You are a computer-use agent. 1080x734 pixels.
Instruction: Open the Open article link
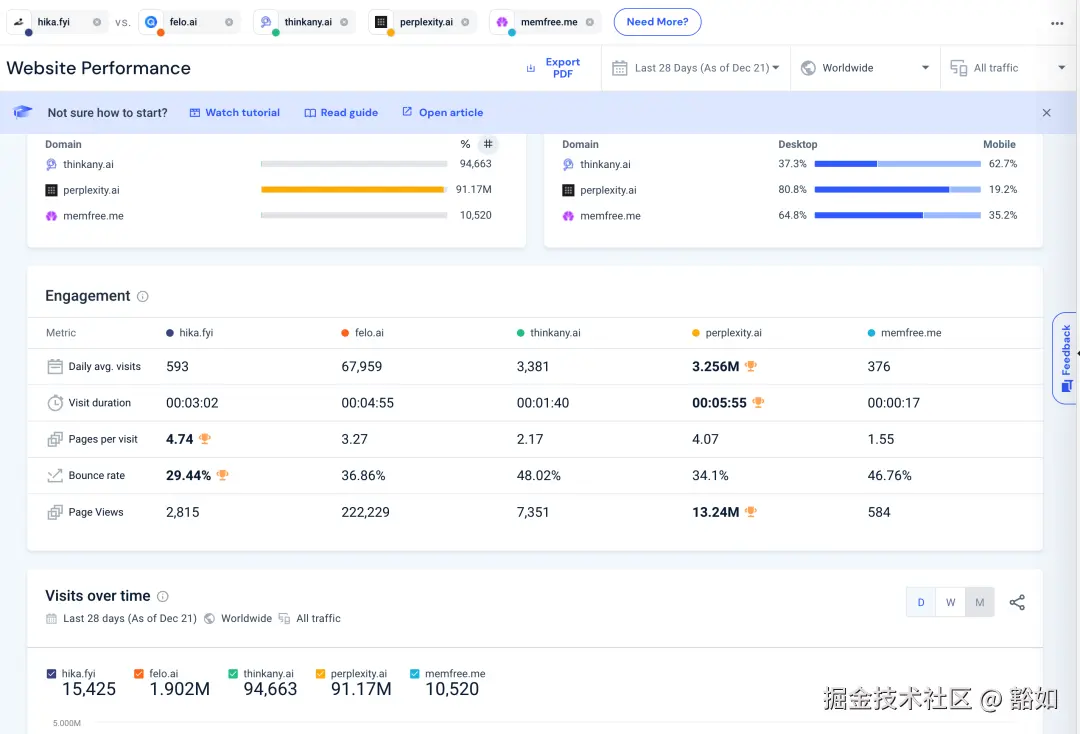pyautogui.click(x=443, y=112)
